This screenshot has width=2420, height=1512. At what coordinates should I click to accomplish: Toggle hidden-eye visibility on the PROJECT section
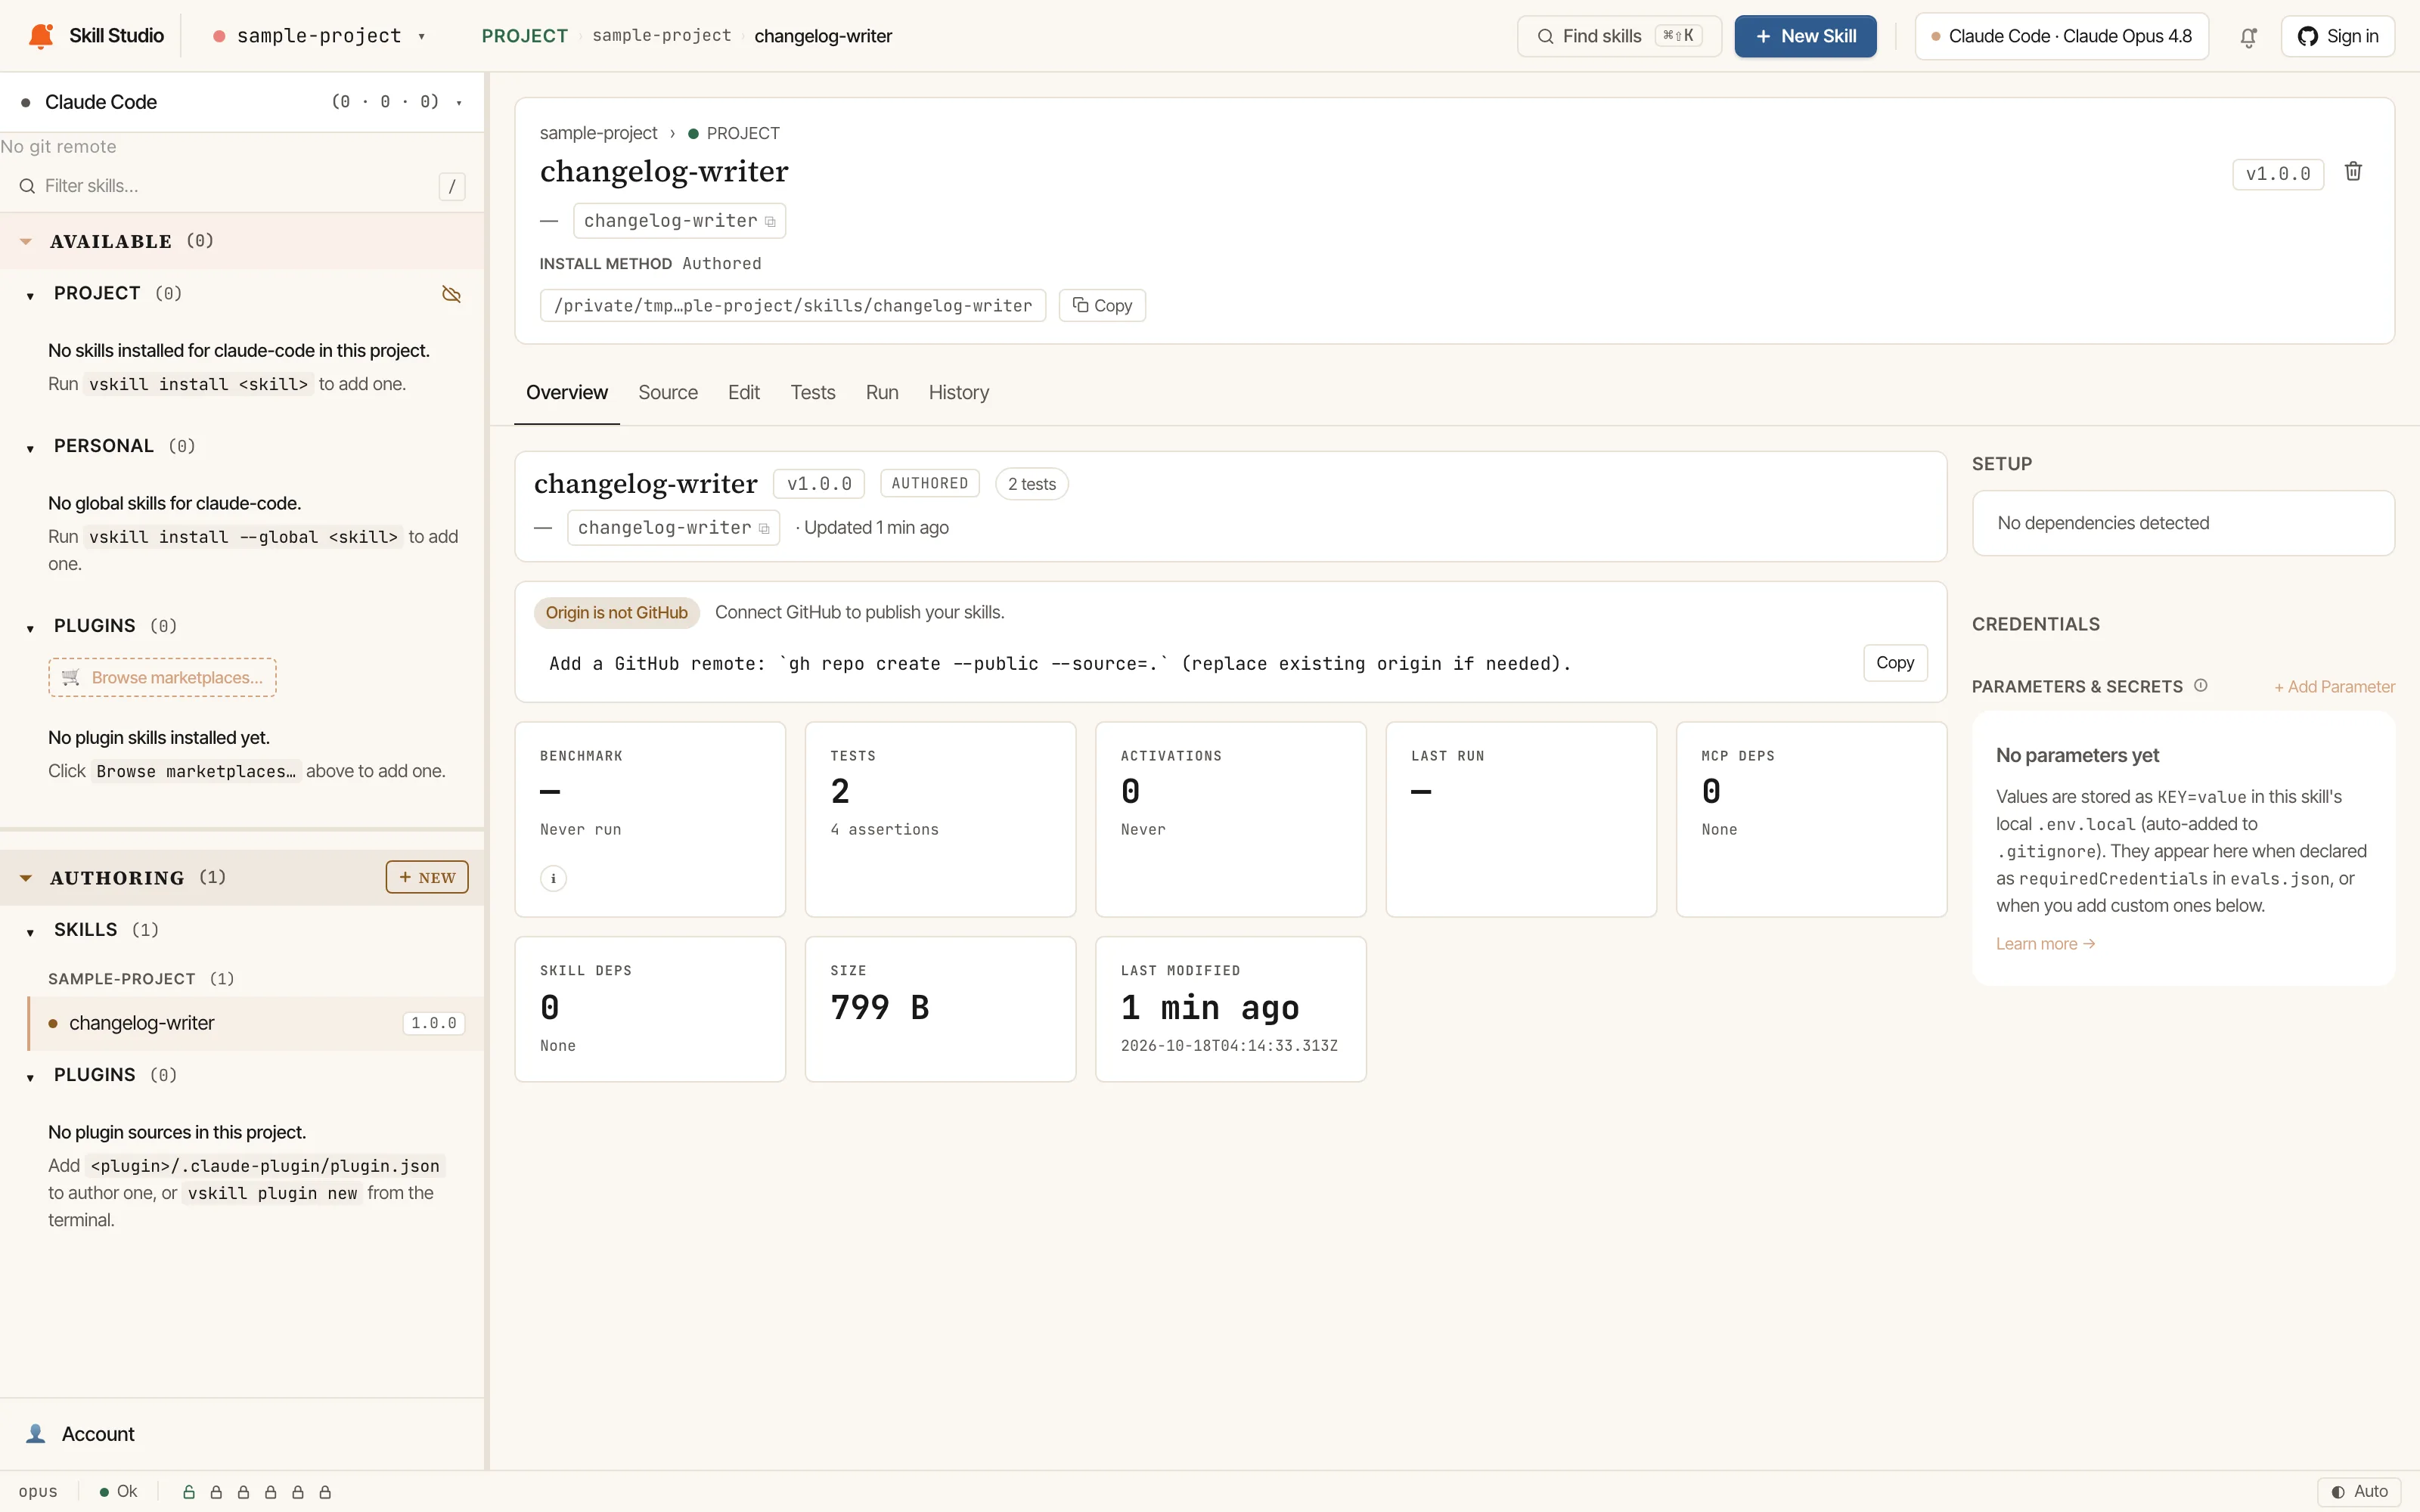pos(451,294)
